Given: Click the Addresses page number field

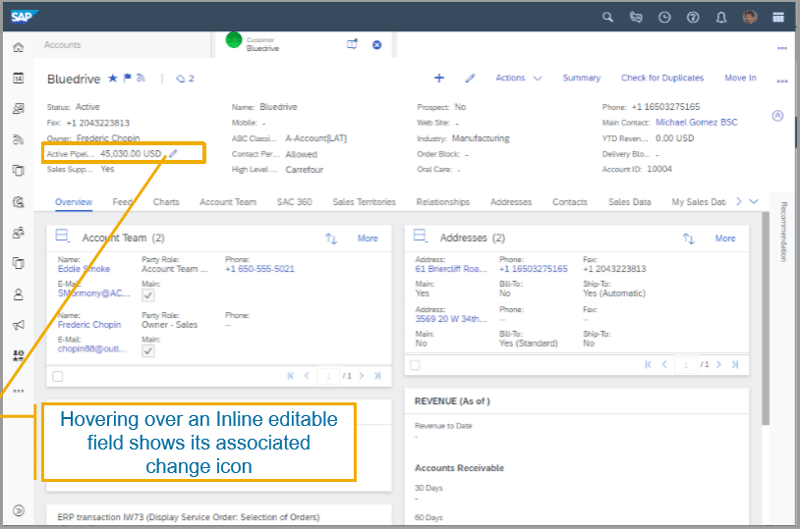Looking at the screenshot, I should (x=686, y=365).
